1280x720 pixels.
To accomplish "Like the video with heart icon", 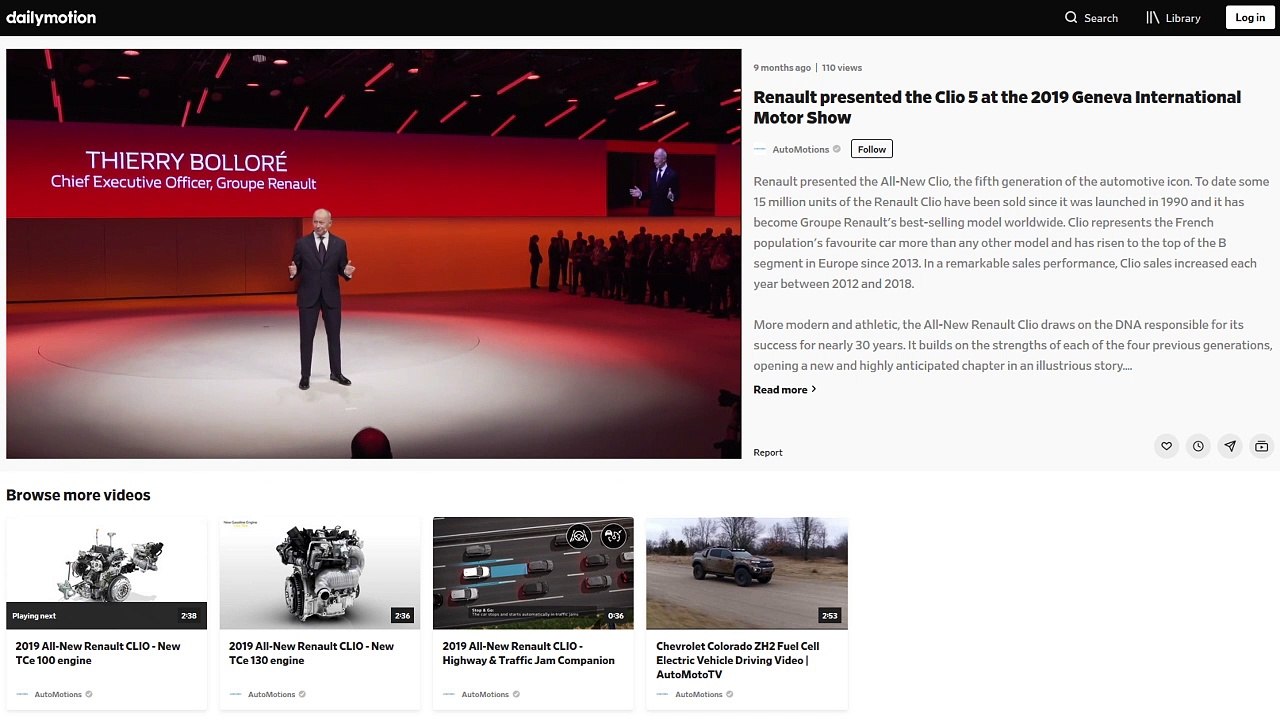I will [1166, 446].
